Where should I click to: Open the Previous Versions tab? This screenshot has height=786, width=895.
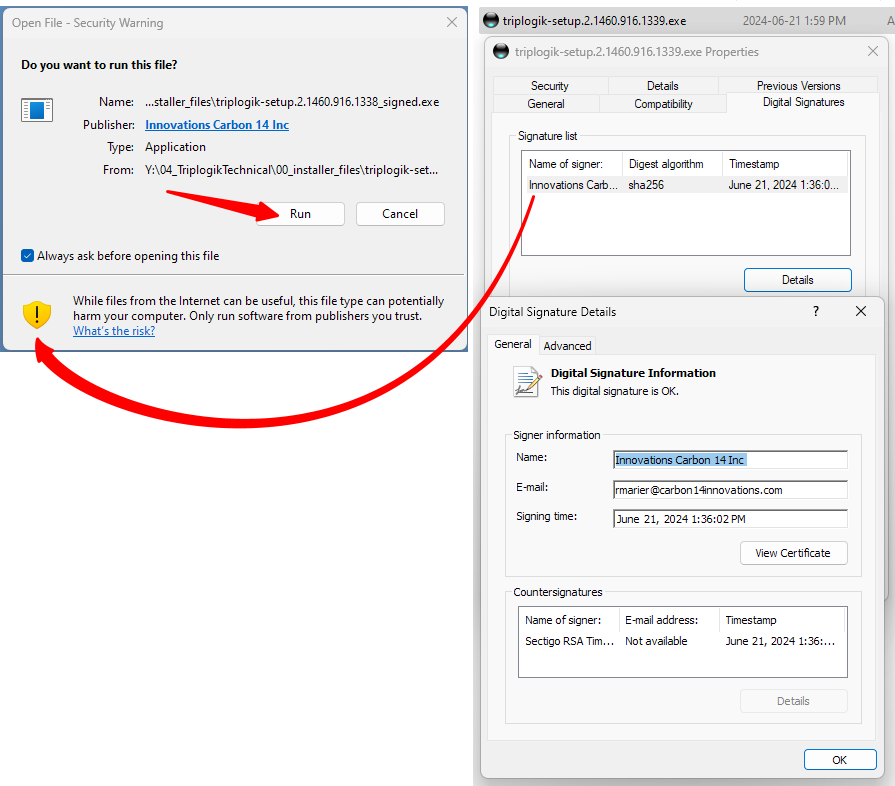[798, 86]
